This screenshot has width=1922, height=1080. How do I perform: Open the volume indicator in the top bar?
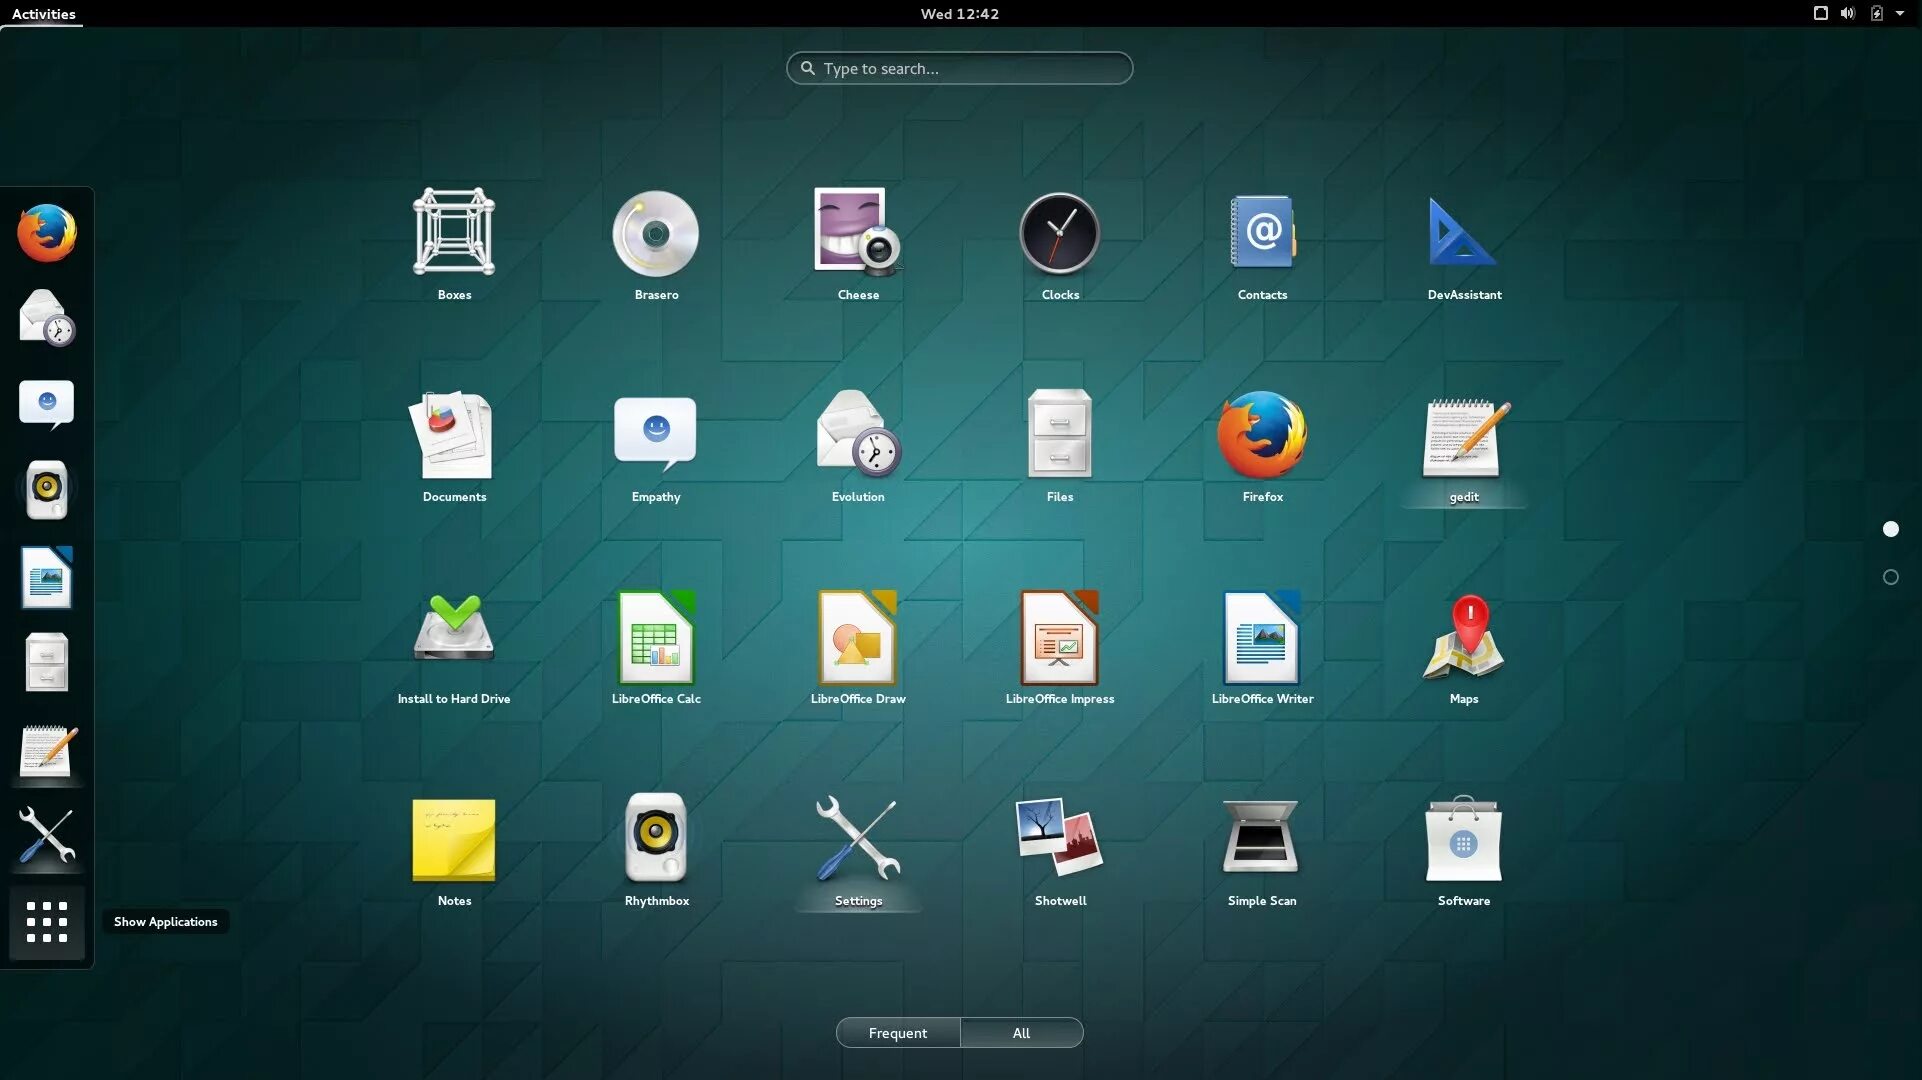tap(1846, 13)
